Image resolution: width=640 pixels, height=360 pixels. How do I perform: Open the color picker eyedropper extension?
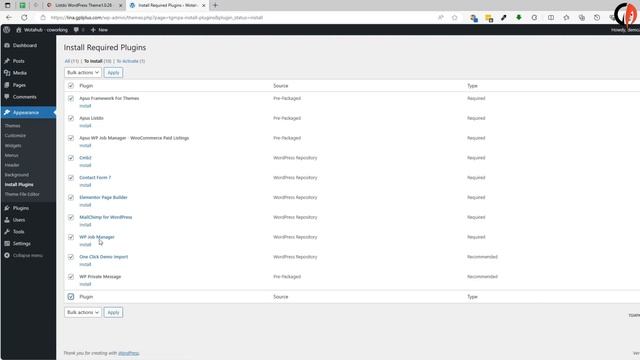click(504, 18)
